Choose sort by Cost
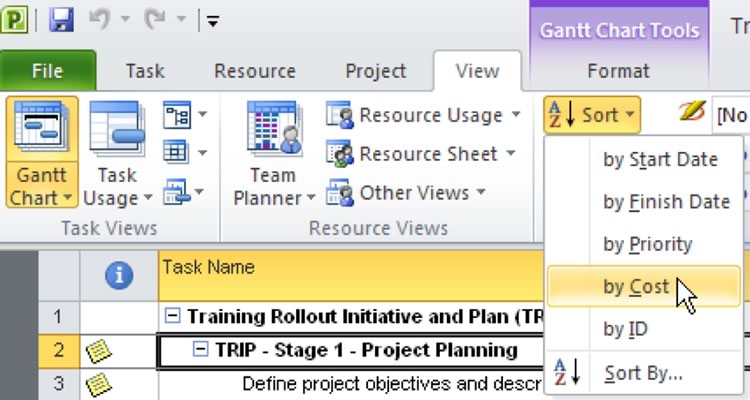Viewport: 750px width, 400px height. pos(636,287)
